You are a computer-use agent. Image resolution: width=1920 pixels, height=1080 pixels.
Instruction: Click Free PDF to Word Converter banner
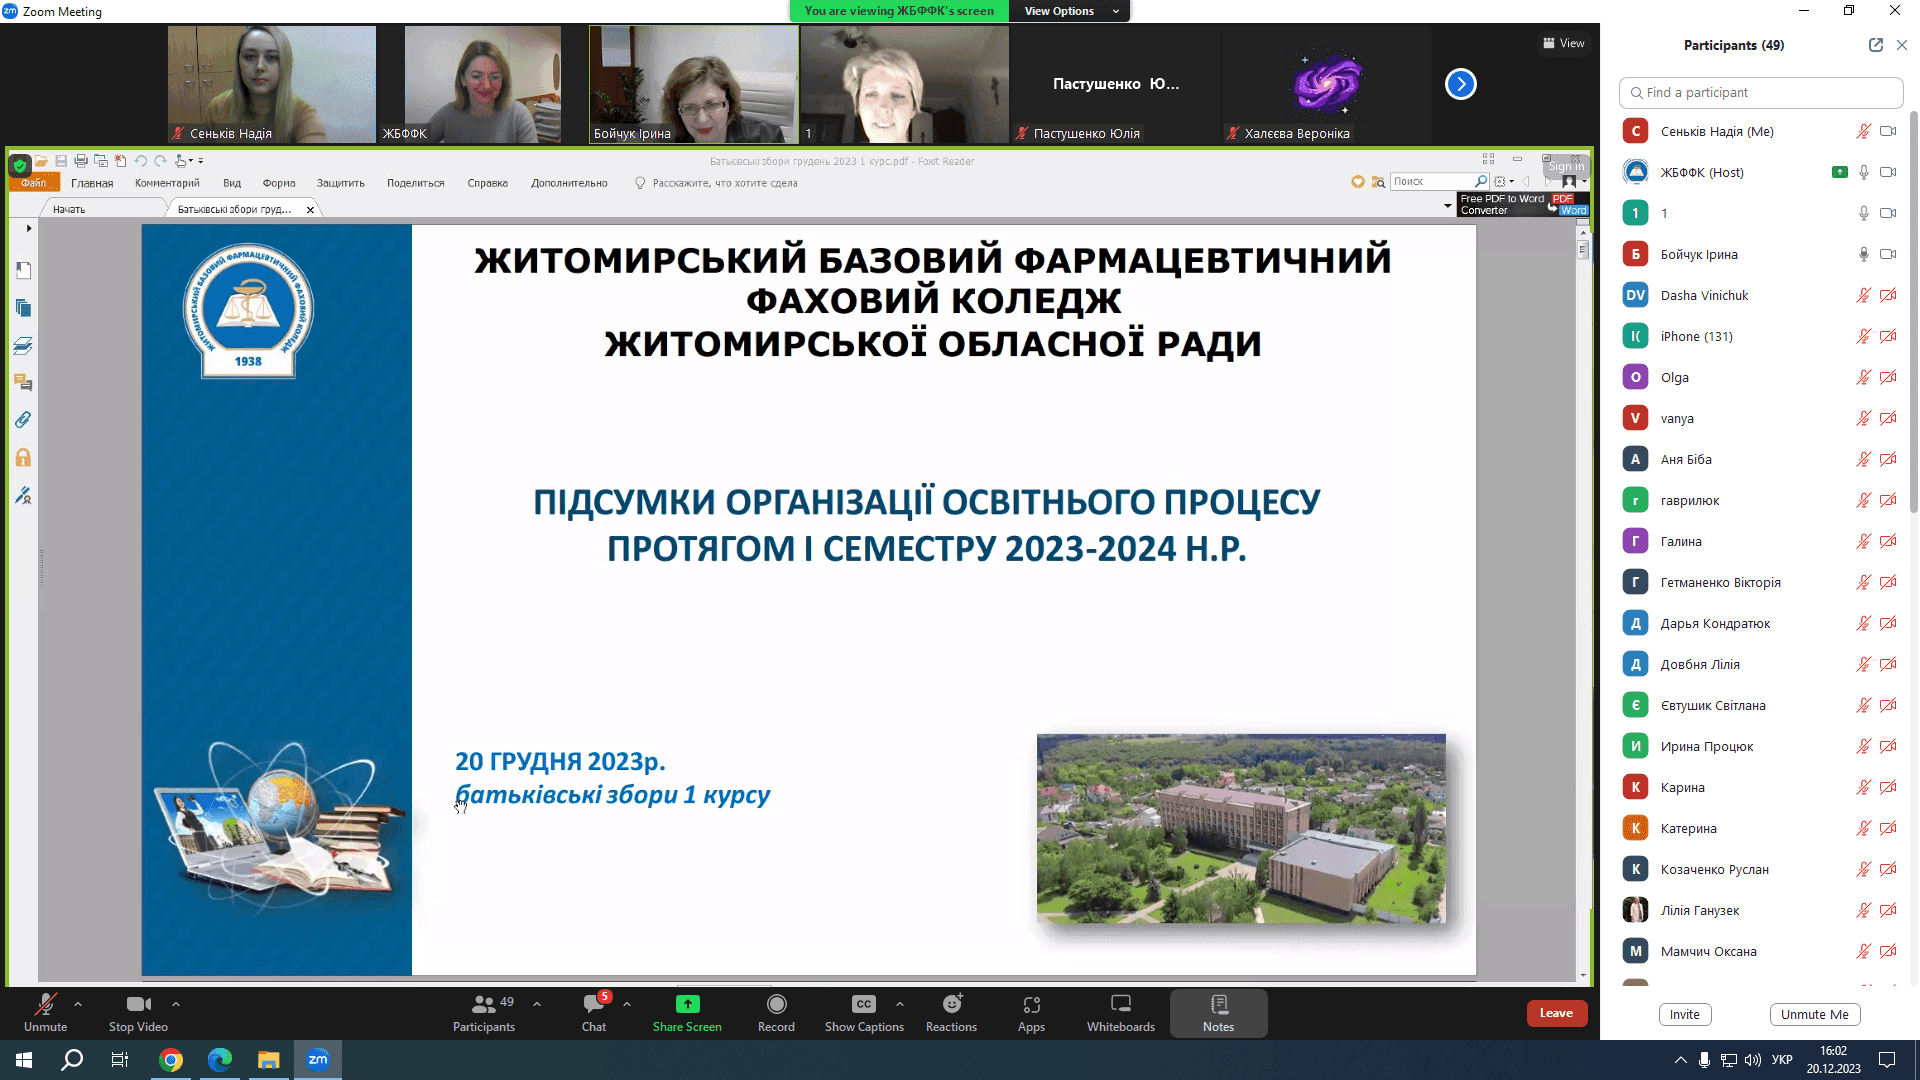tap(1523, 204)
